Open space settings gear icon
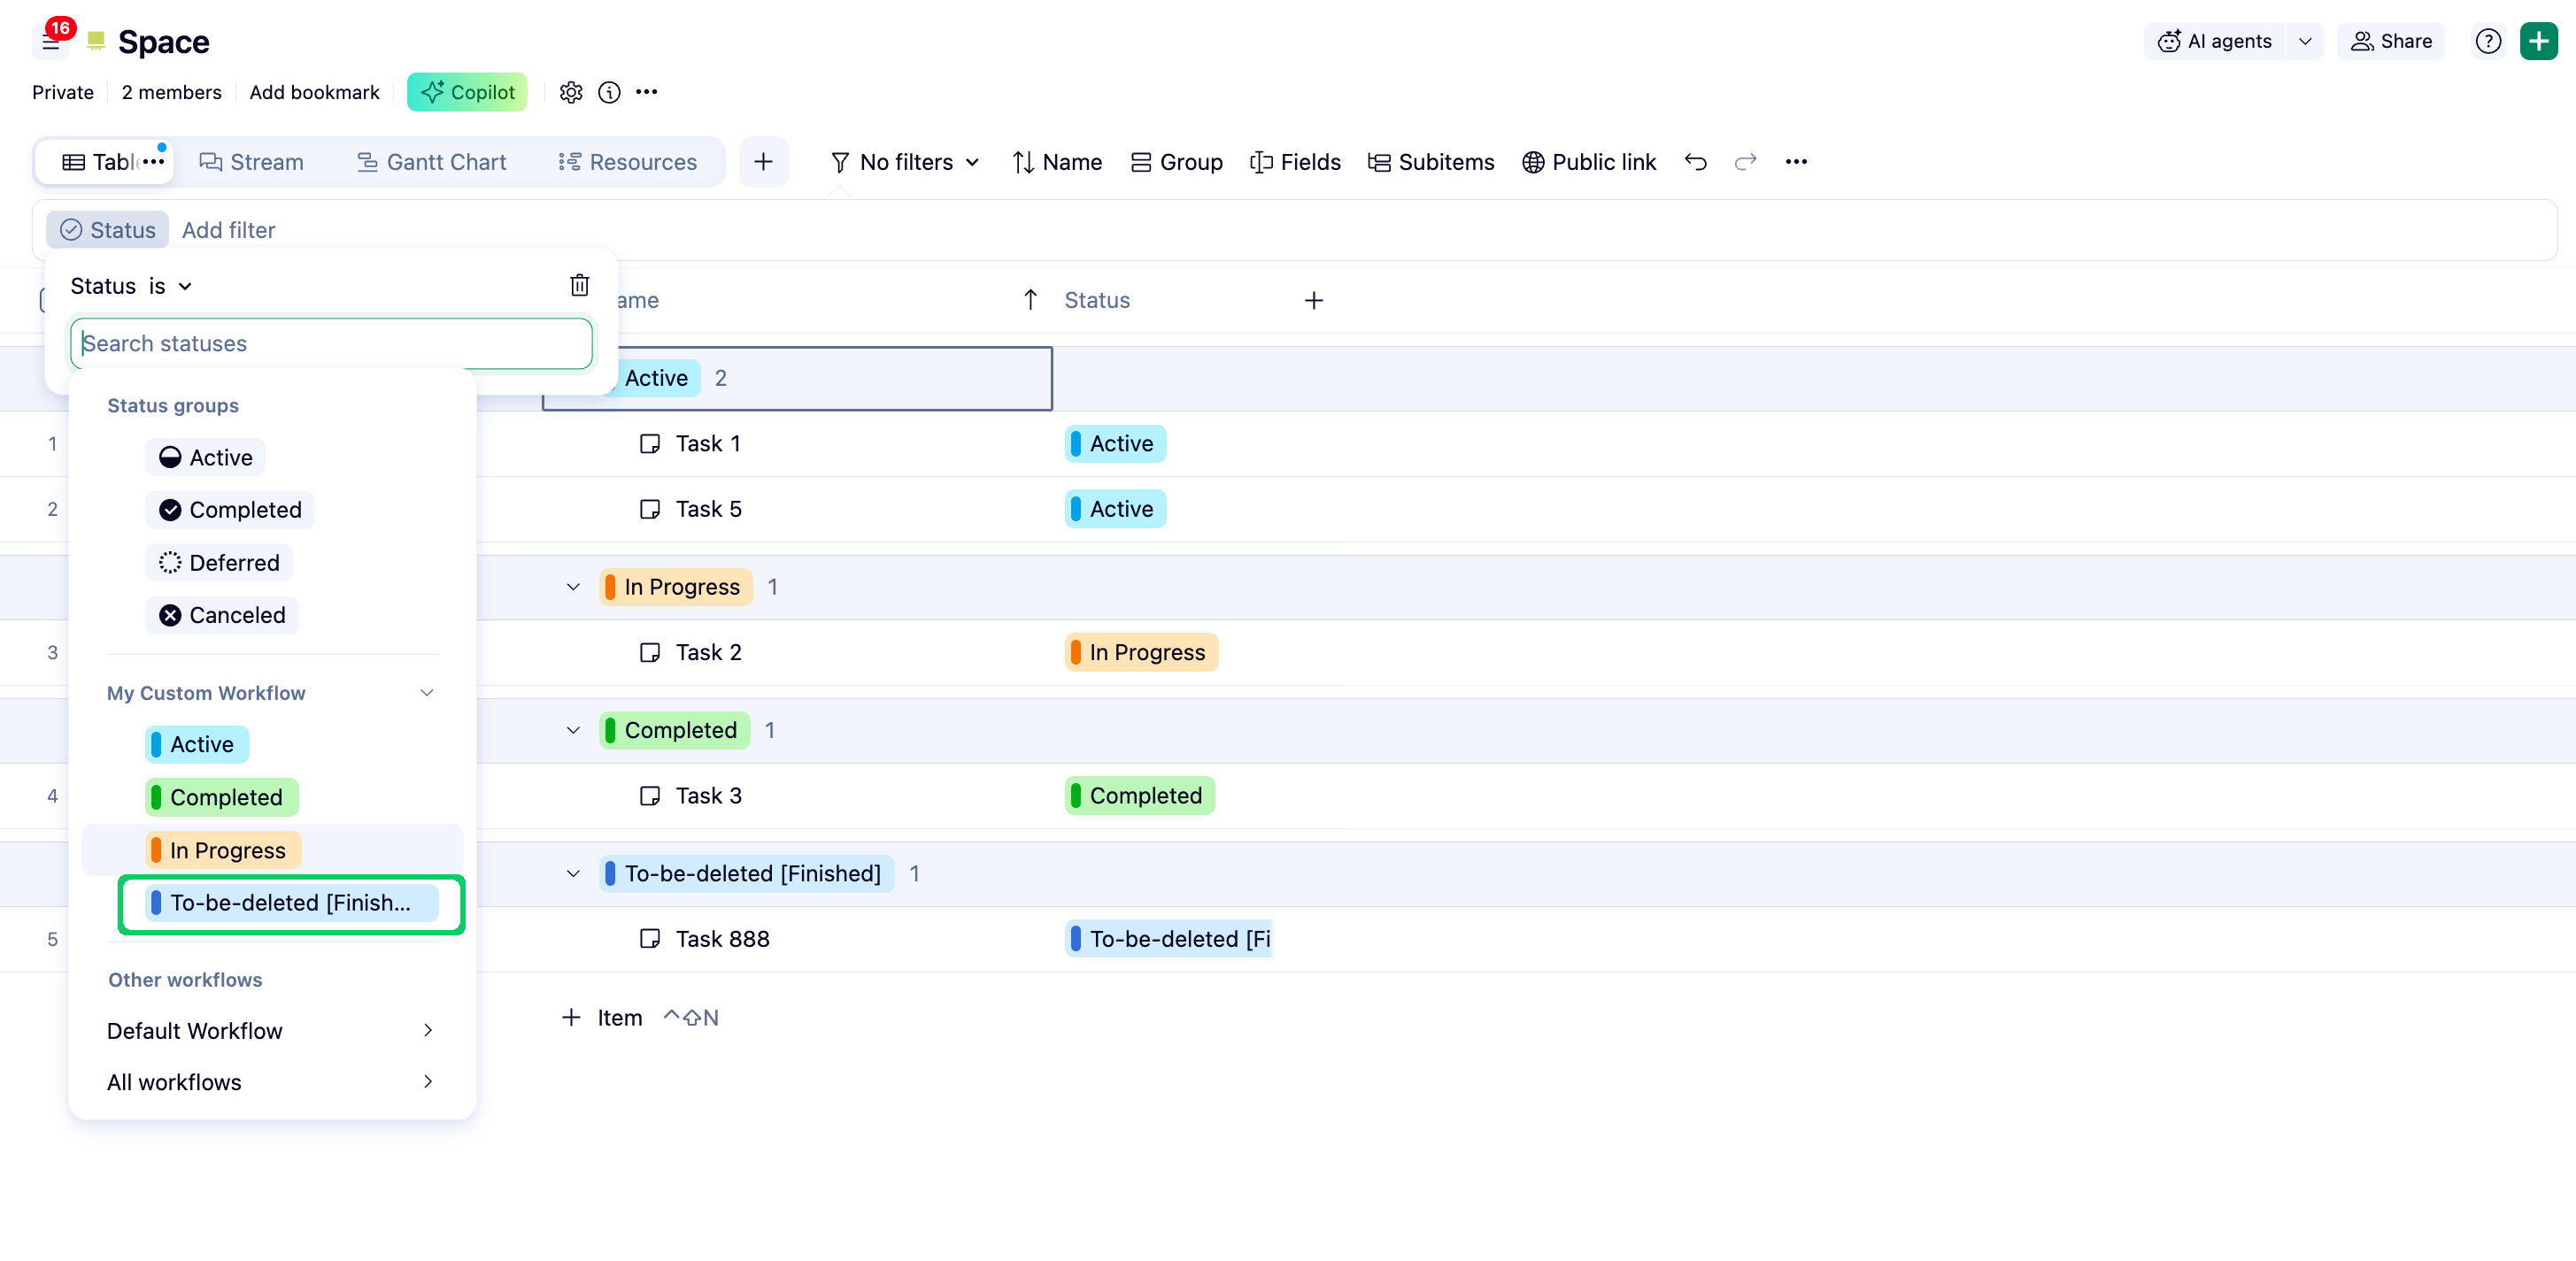2576x1261 pixels. pyautogui.click(x=570, y=92)
